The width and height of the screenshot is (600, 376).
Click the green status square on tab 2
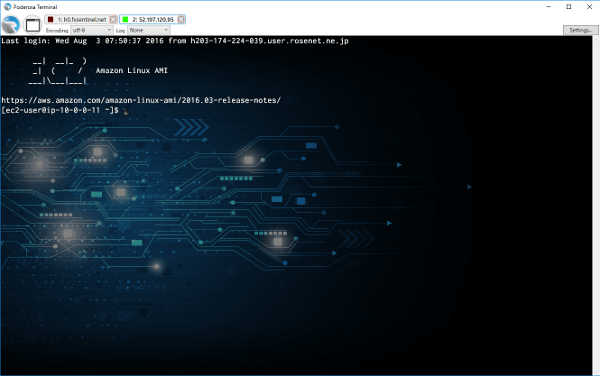pos(125,19)
